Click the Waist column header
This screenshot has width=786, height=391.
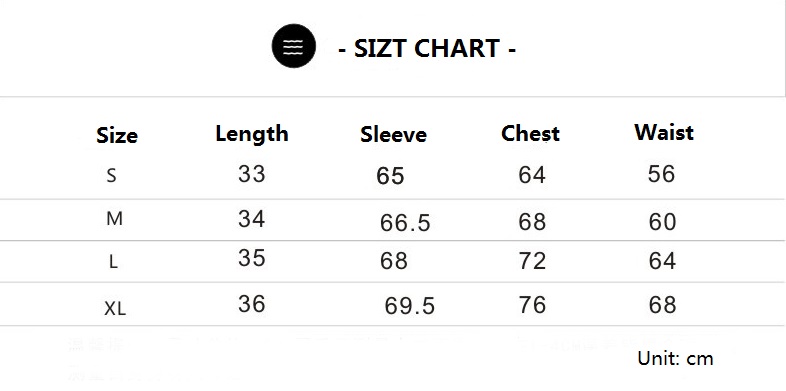pyautogui.click(x=664, y=132)
